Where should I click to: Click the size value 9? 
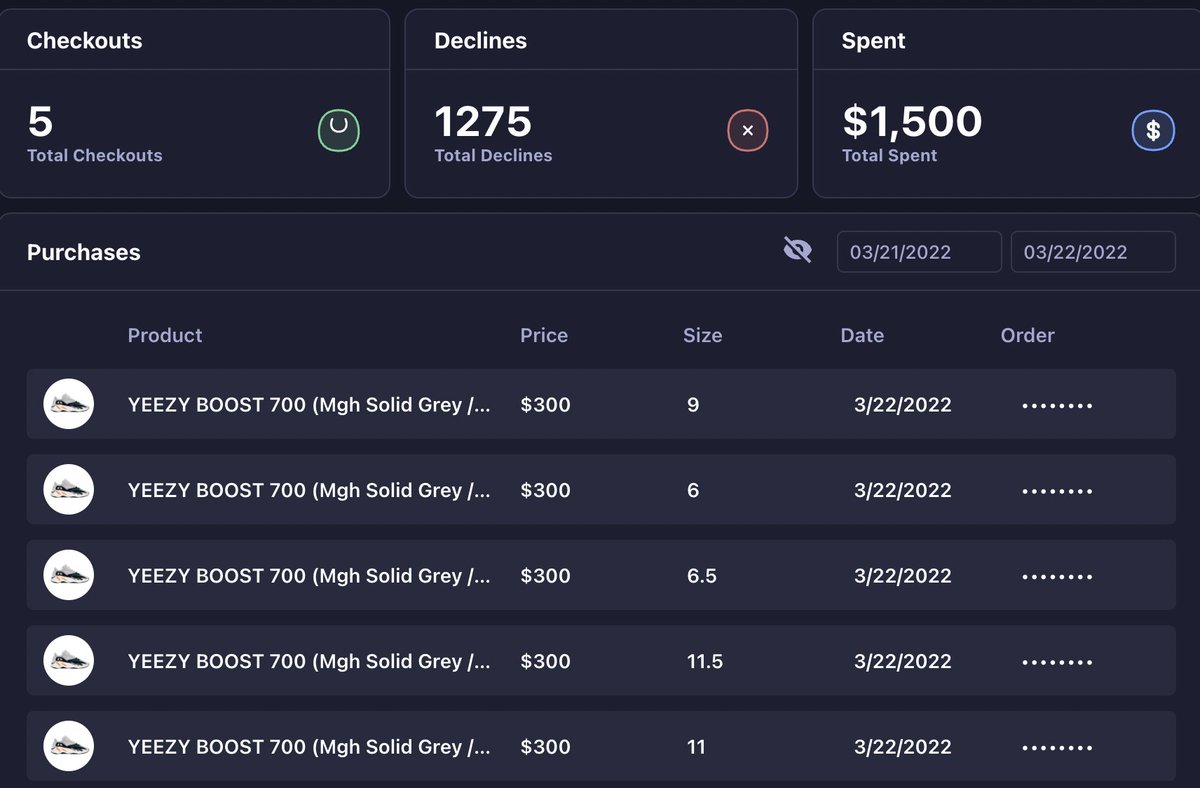click(x=693, y=405)
